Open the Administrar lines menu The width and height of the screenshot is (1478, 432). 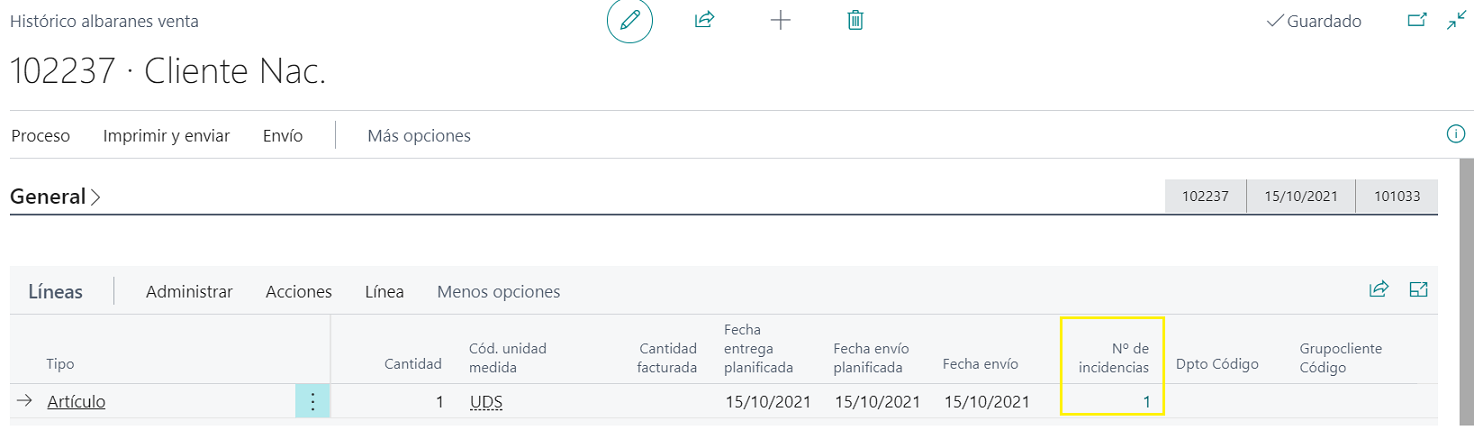tap(189, 292)
